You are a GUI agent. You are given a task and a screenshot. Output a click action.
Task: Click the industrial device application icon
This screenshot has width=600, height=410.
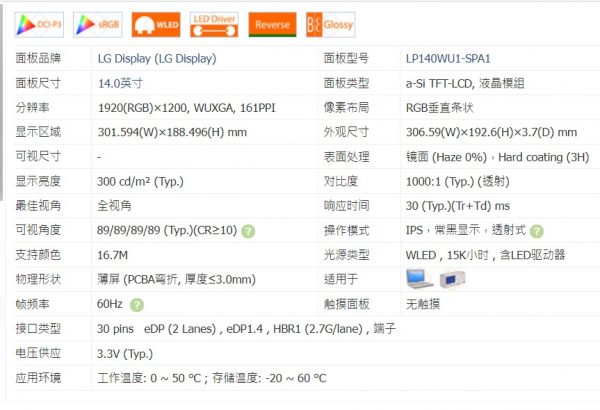click(452, 279)
